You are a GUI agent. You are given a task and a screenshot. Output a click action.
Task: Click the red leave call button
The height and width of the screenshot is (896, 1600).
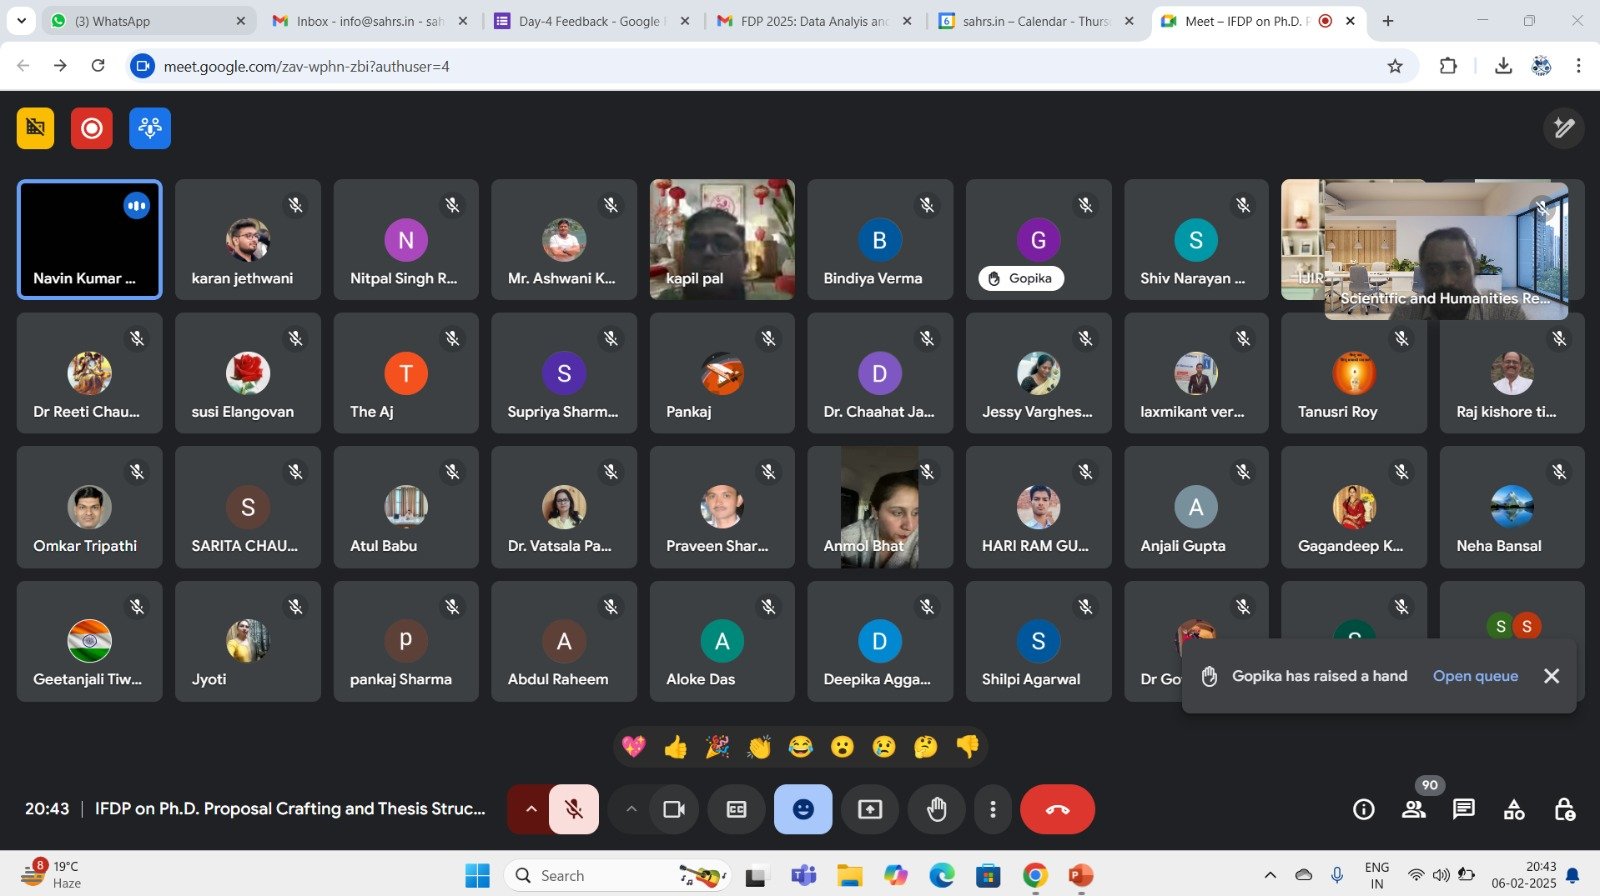point(1057,809)
